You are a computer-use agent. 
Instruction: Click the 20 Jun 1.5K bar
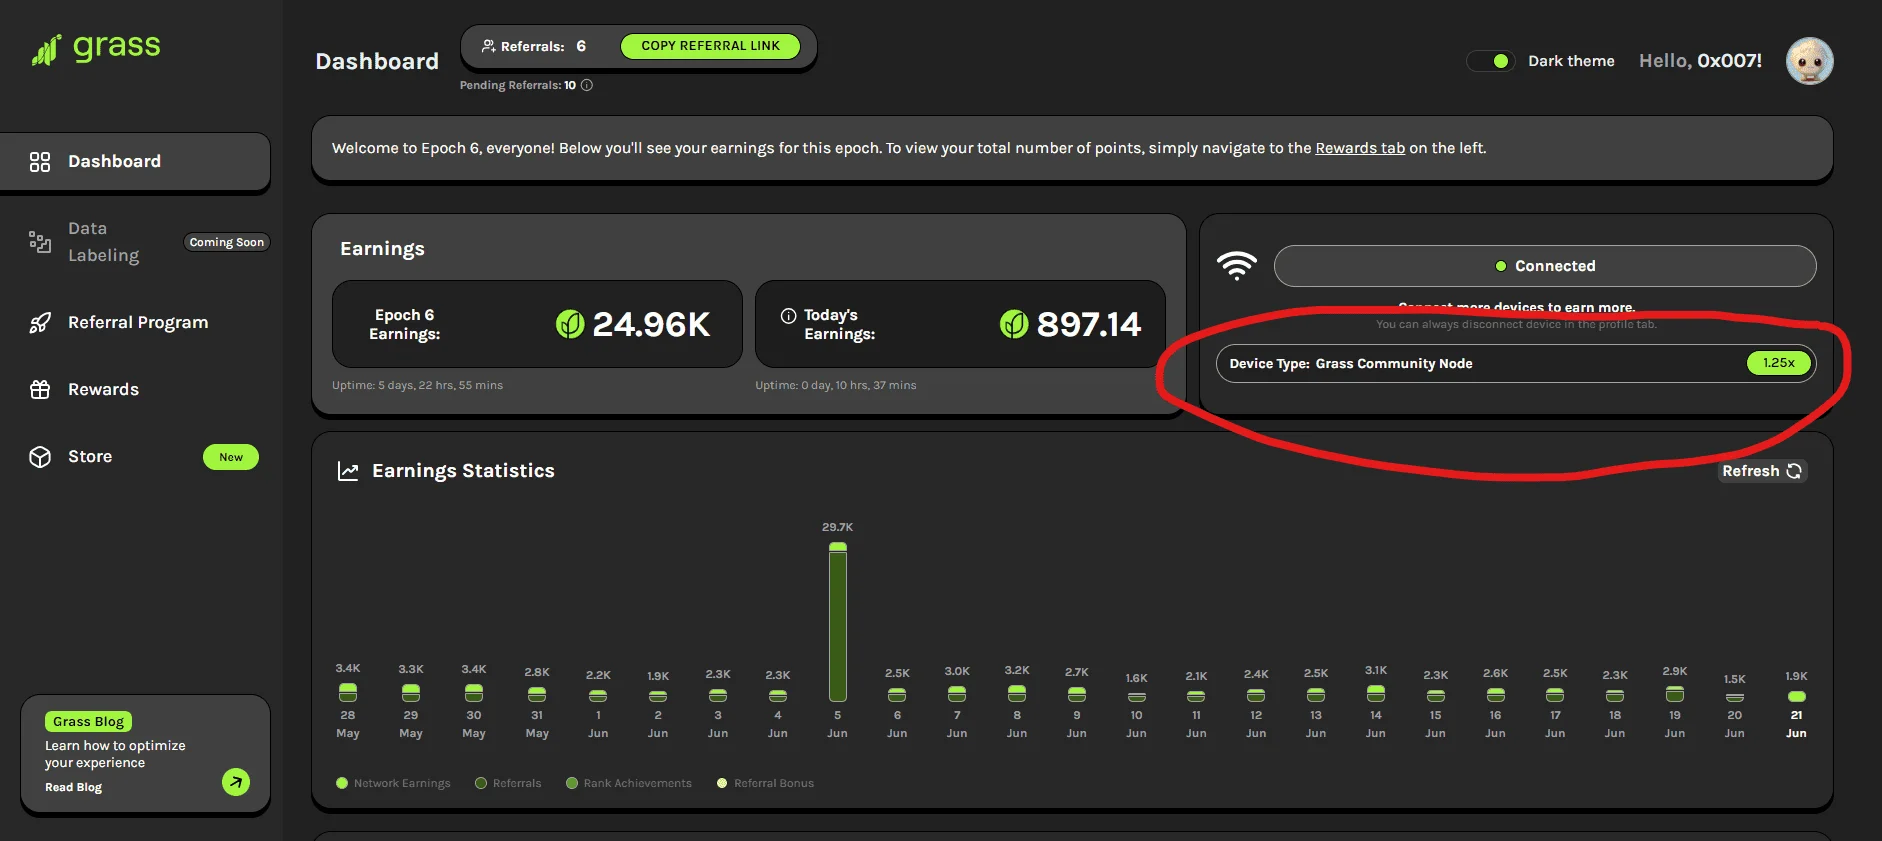[x=1735, y=697]
